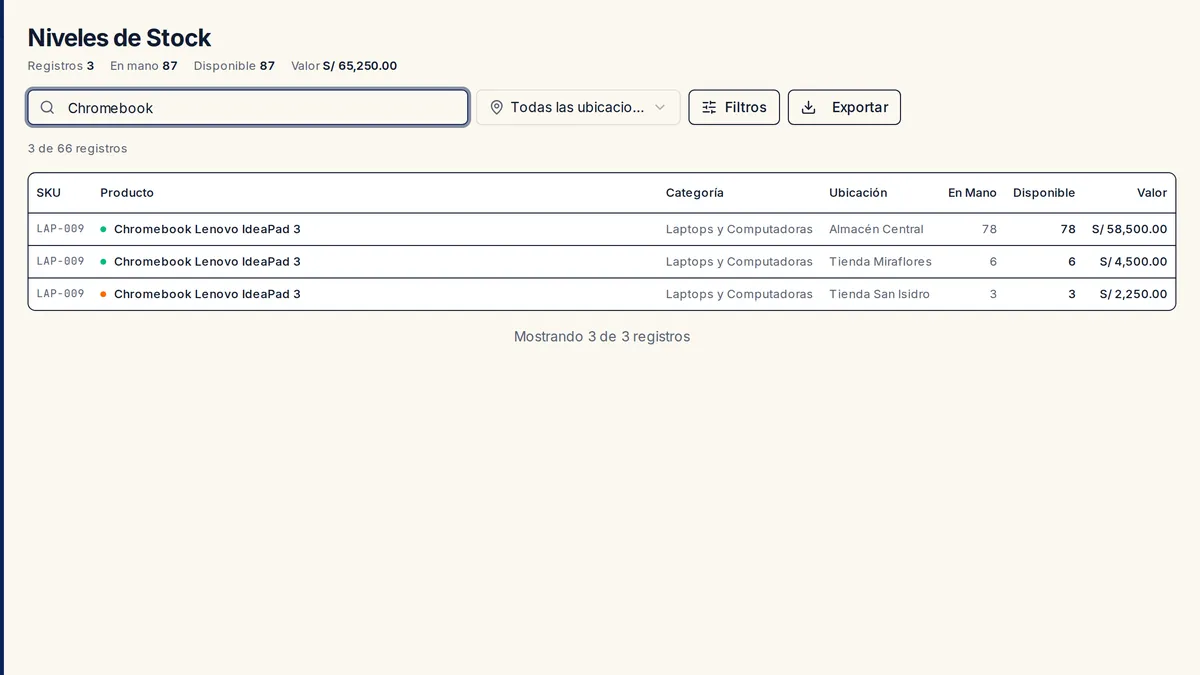Select the Tienda Miraflores stock row
The image size is (1200, 675).
pos(602,261)
